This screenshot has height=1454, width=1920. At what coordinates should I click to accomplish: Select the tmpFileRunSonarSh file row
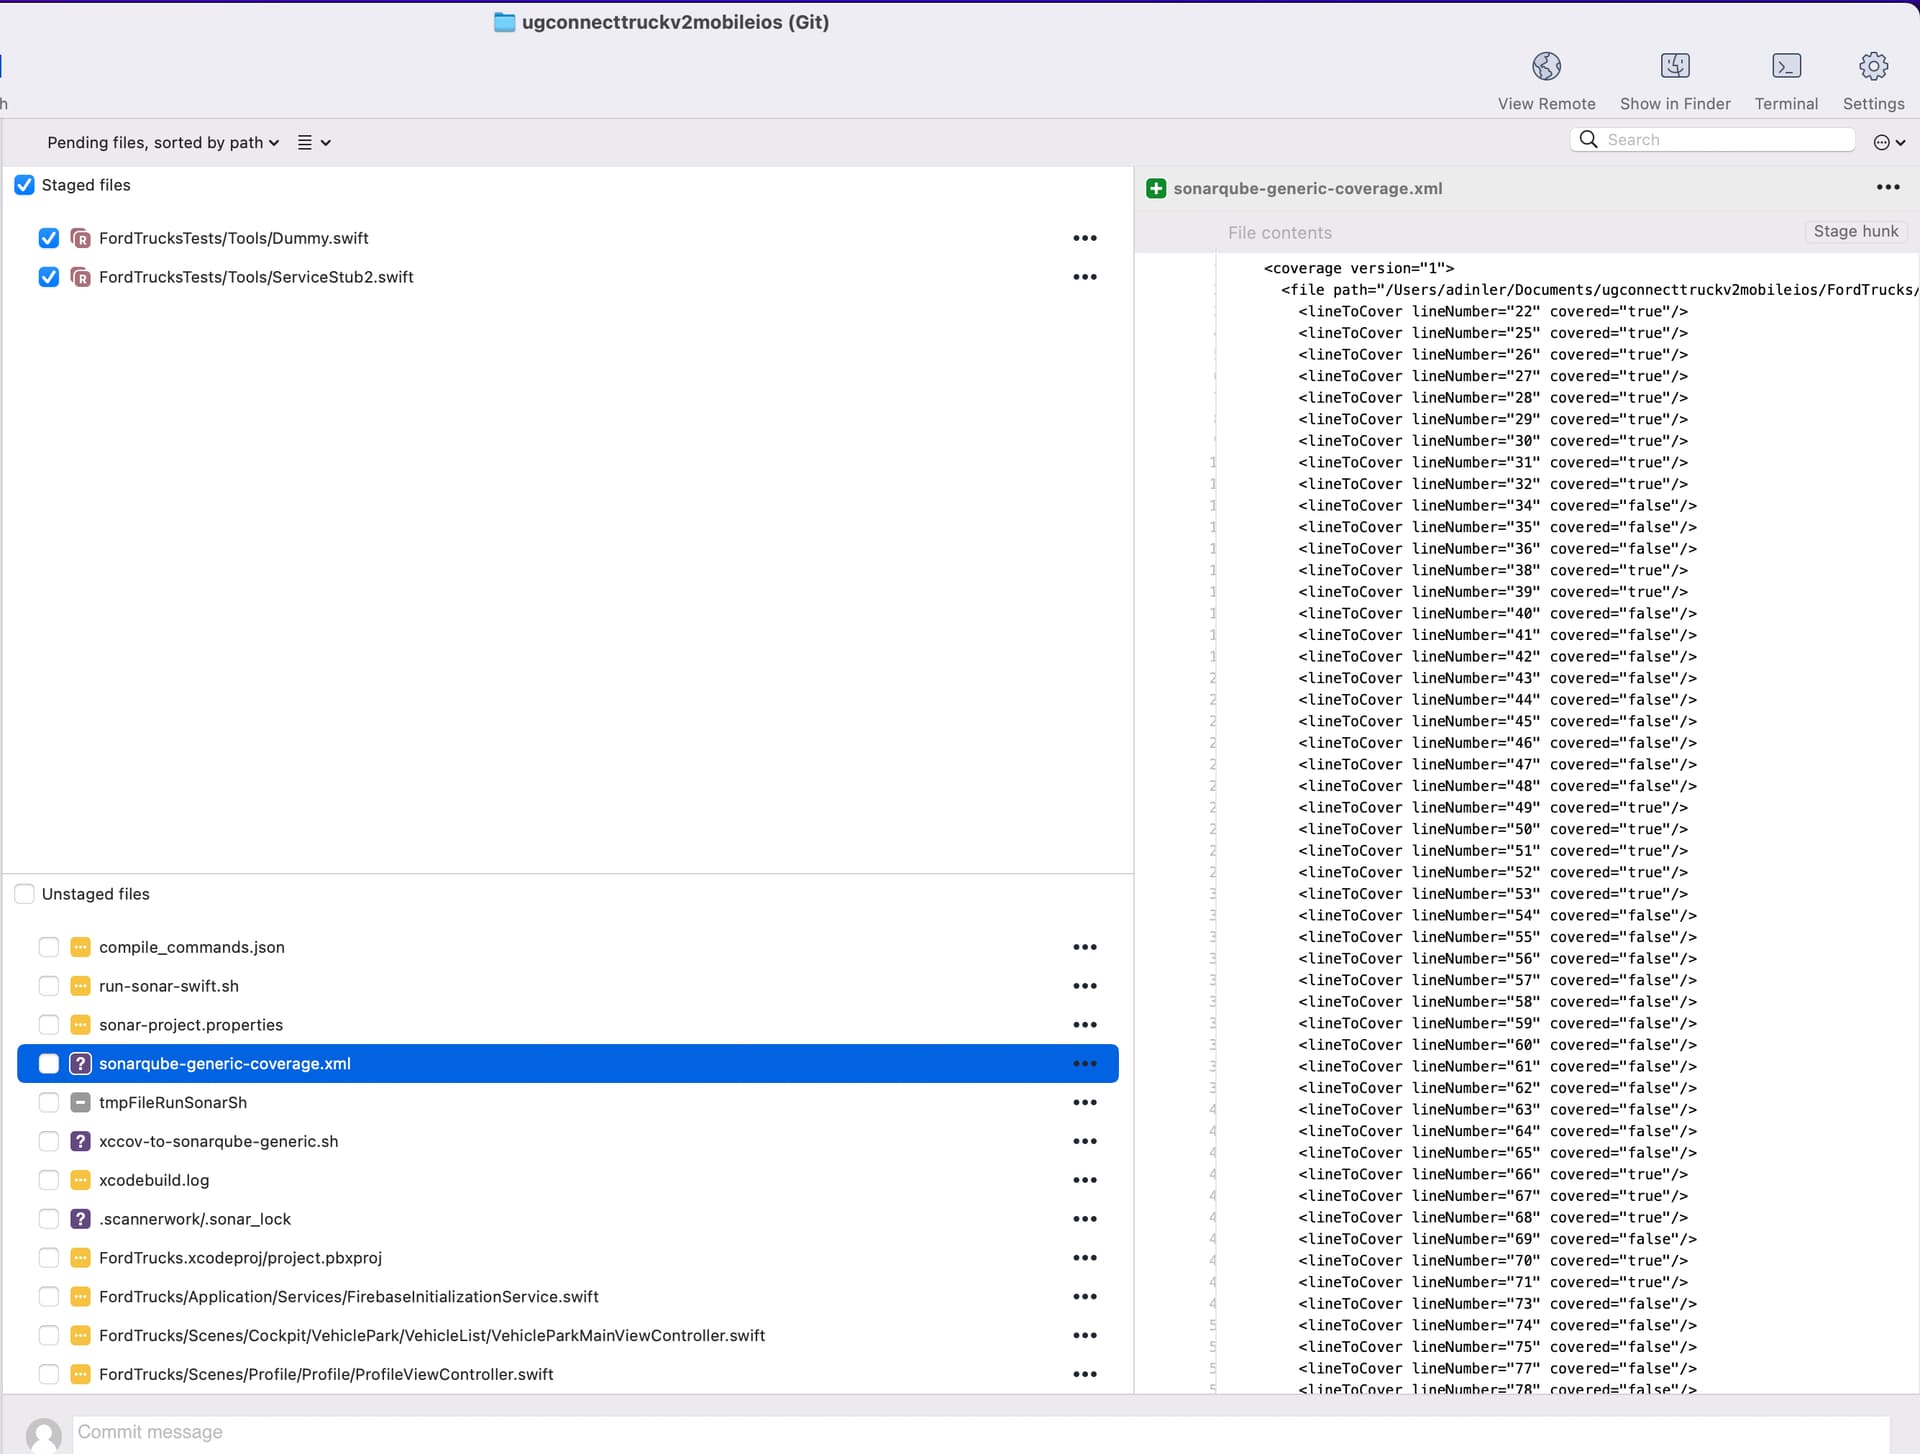173,1102
